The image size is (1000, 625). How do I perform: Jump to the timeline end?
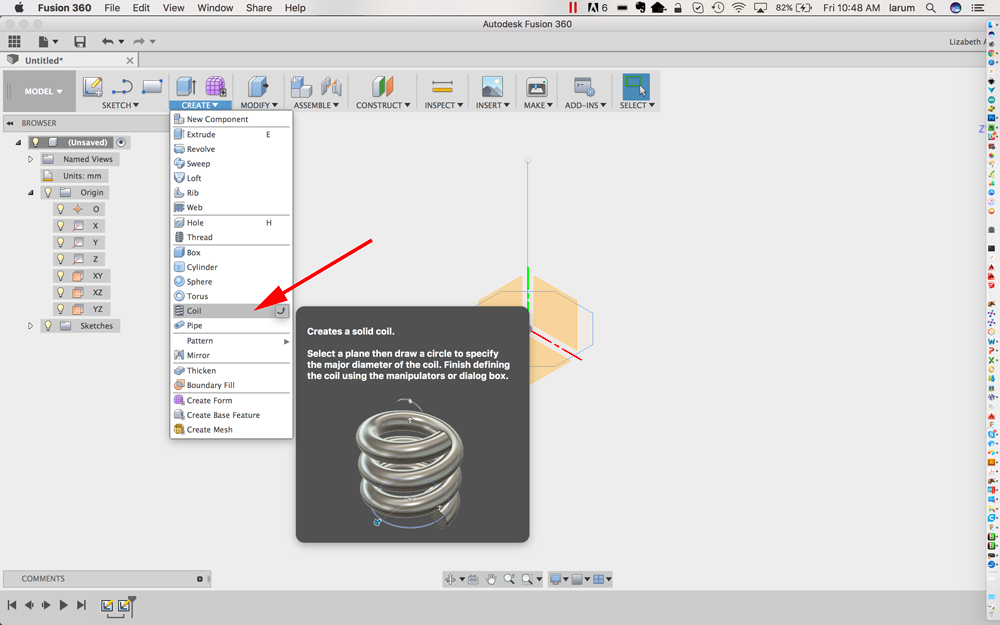tap(81, 605)
